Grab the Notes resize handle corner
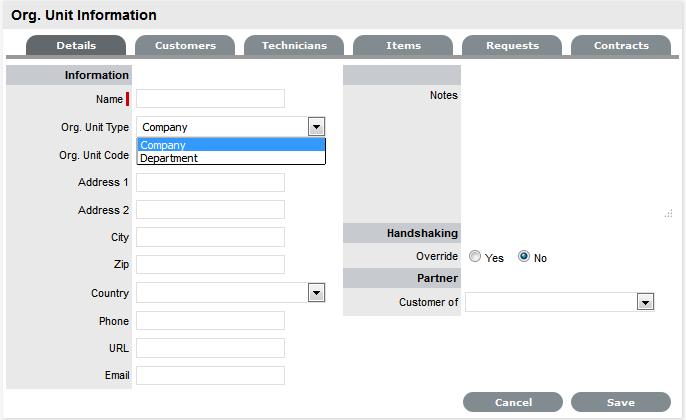Viewport: 686px width, 420px height. 669,213
